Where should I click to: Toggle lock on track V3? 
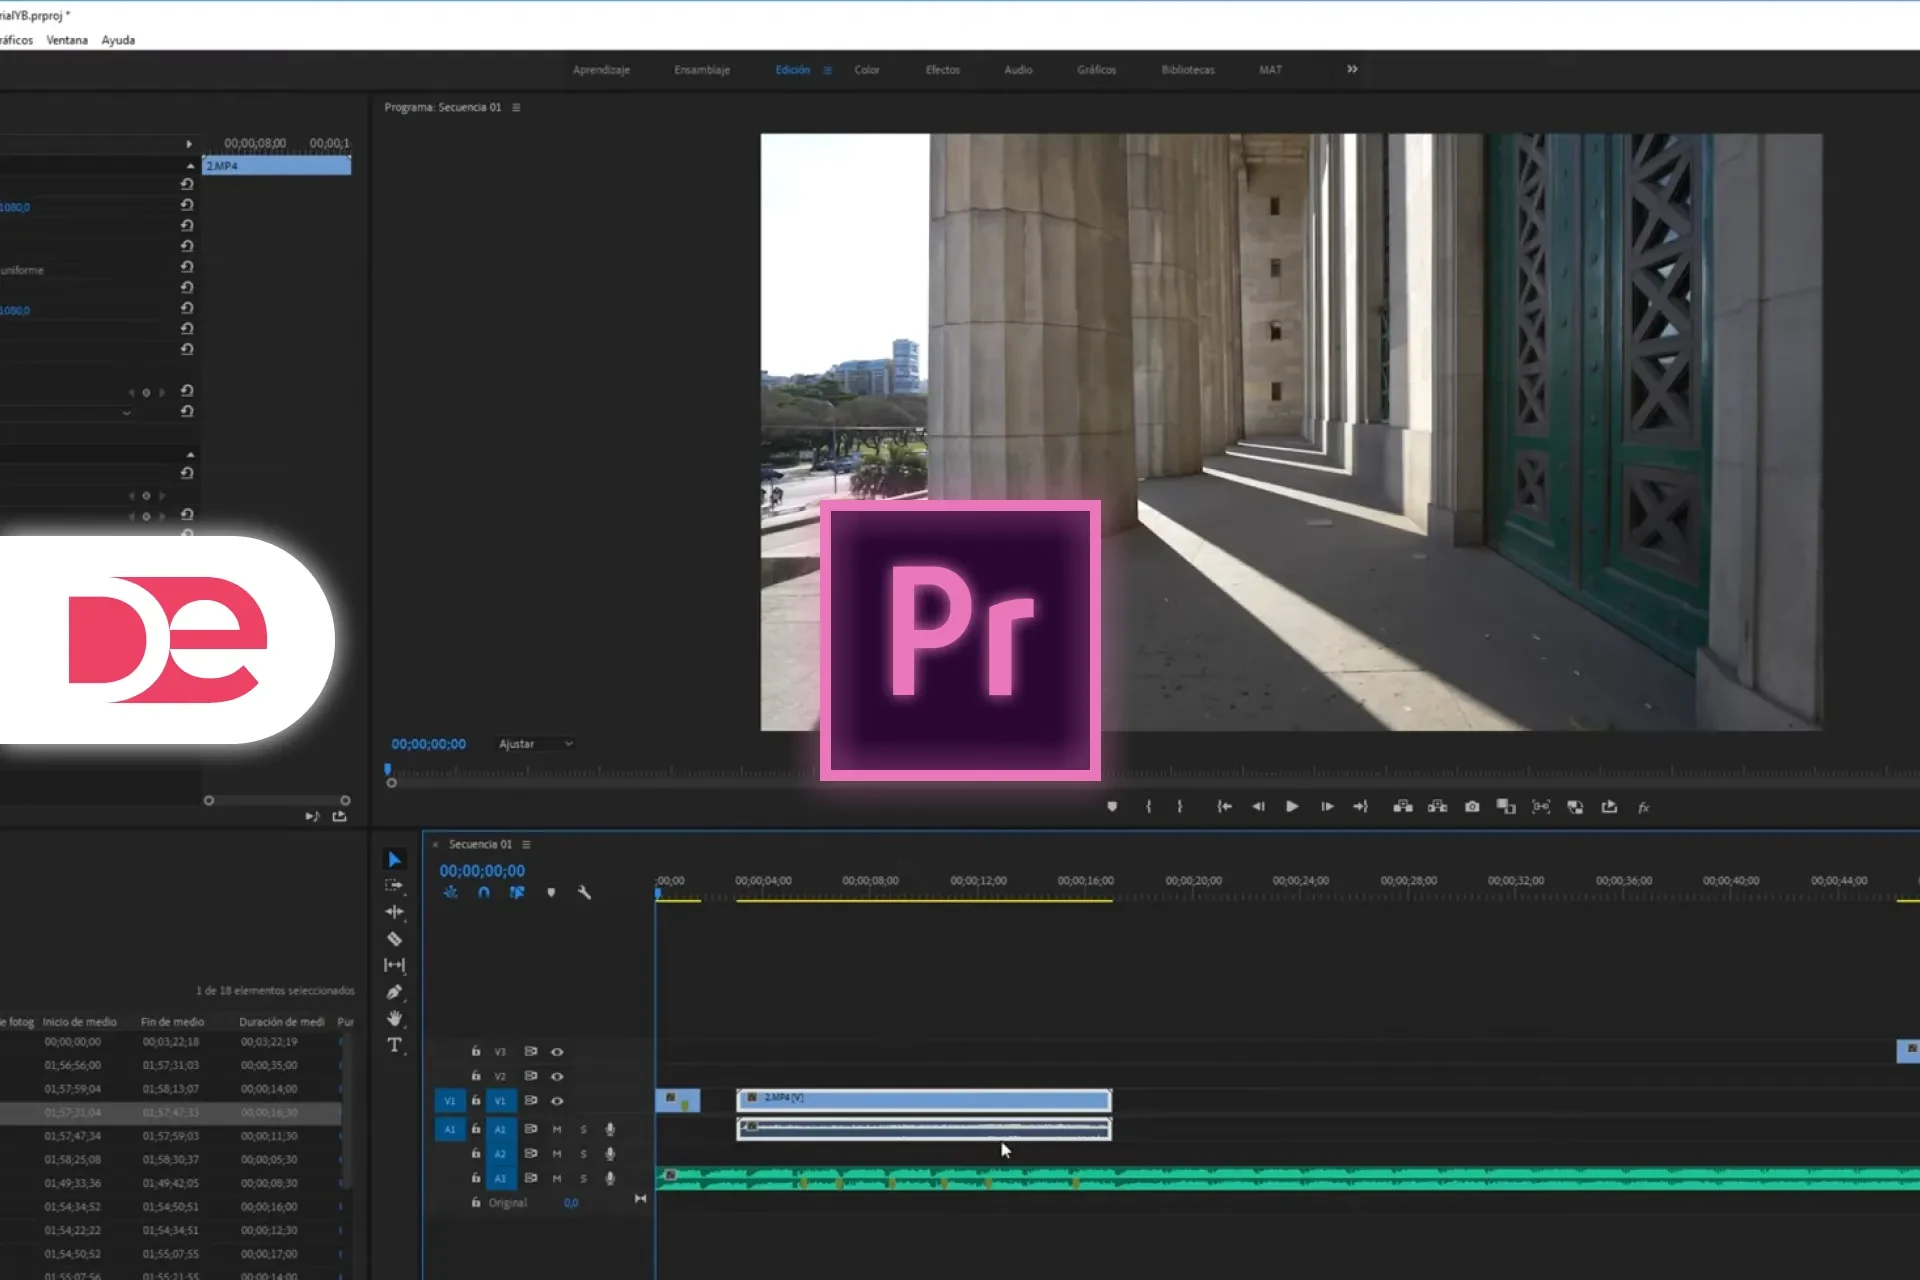[476, 1051]
